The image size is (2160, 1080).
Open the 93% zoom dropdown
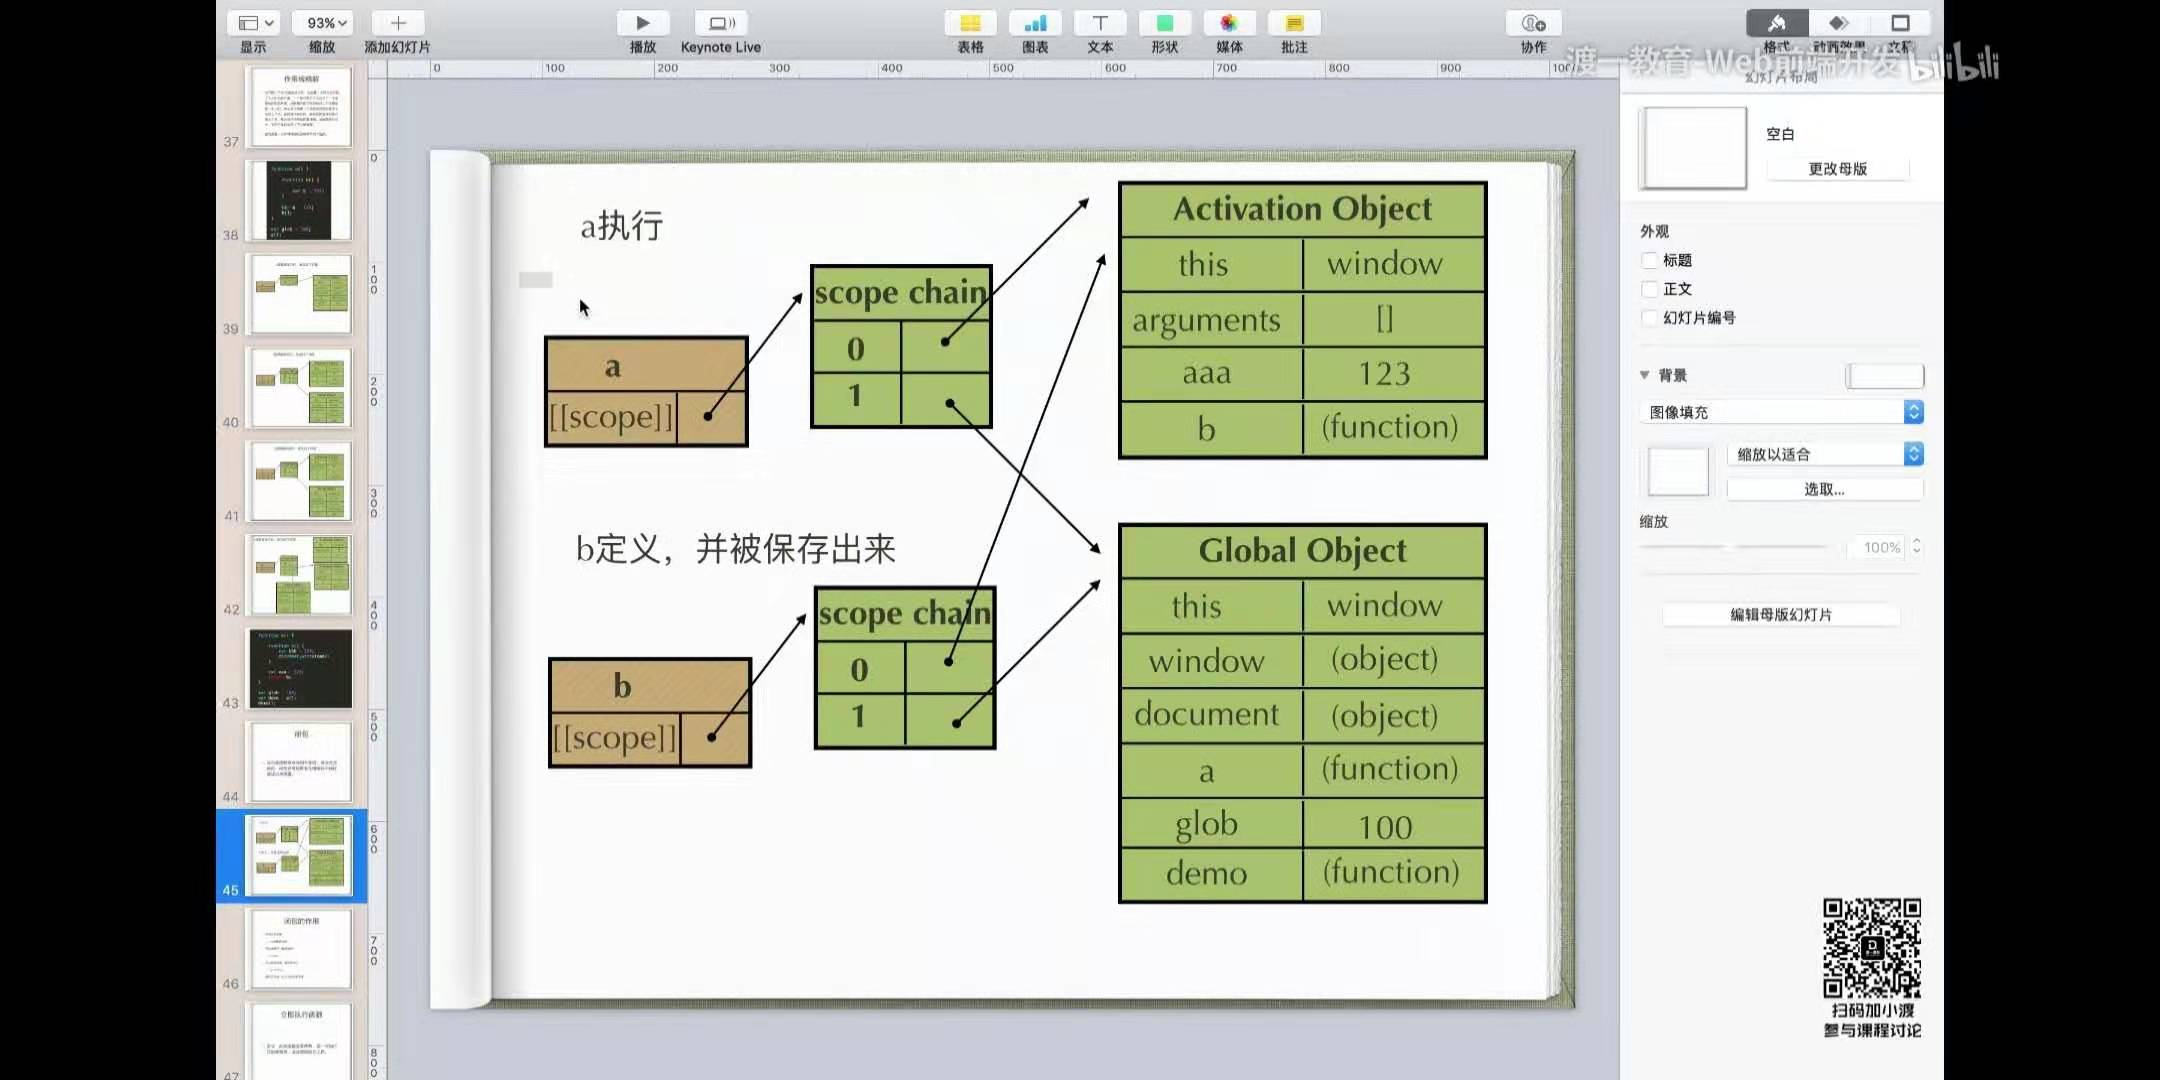point(326,23)
